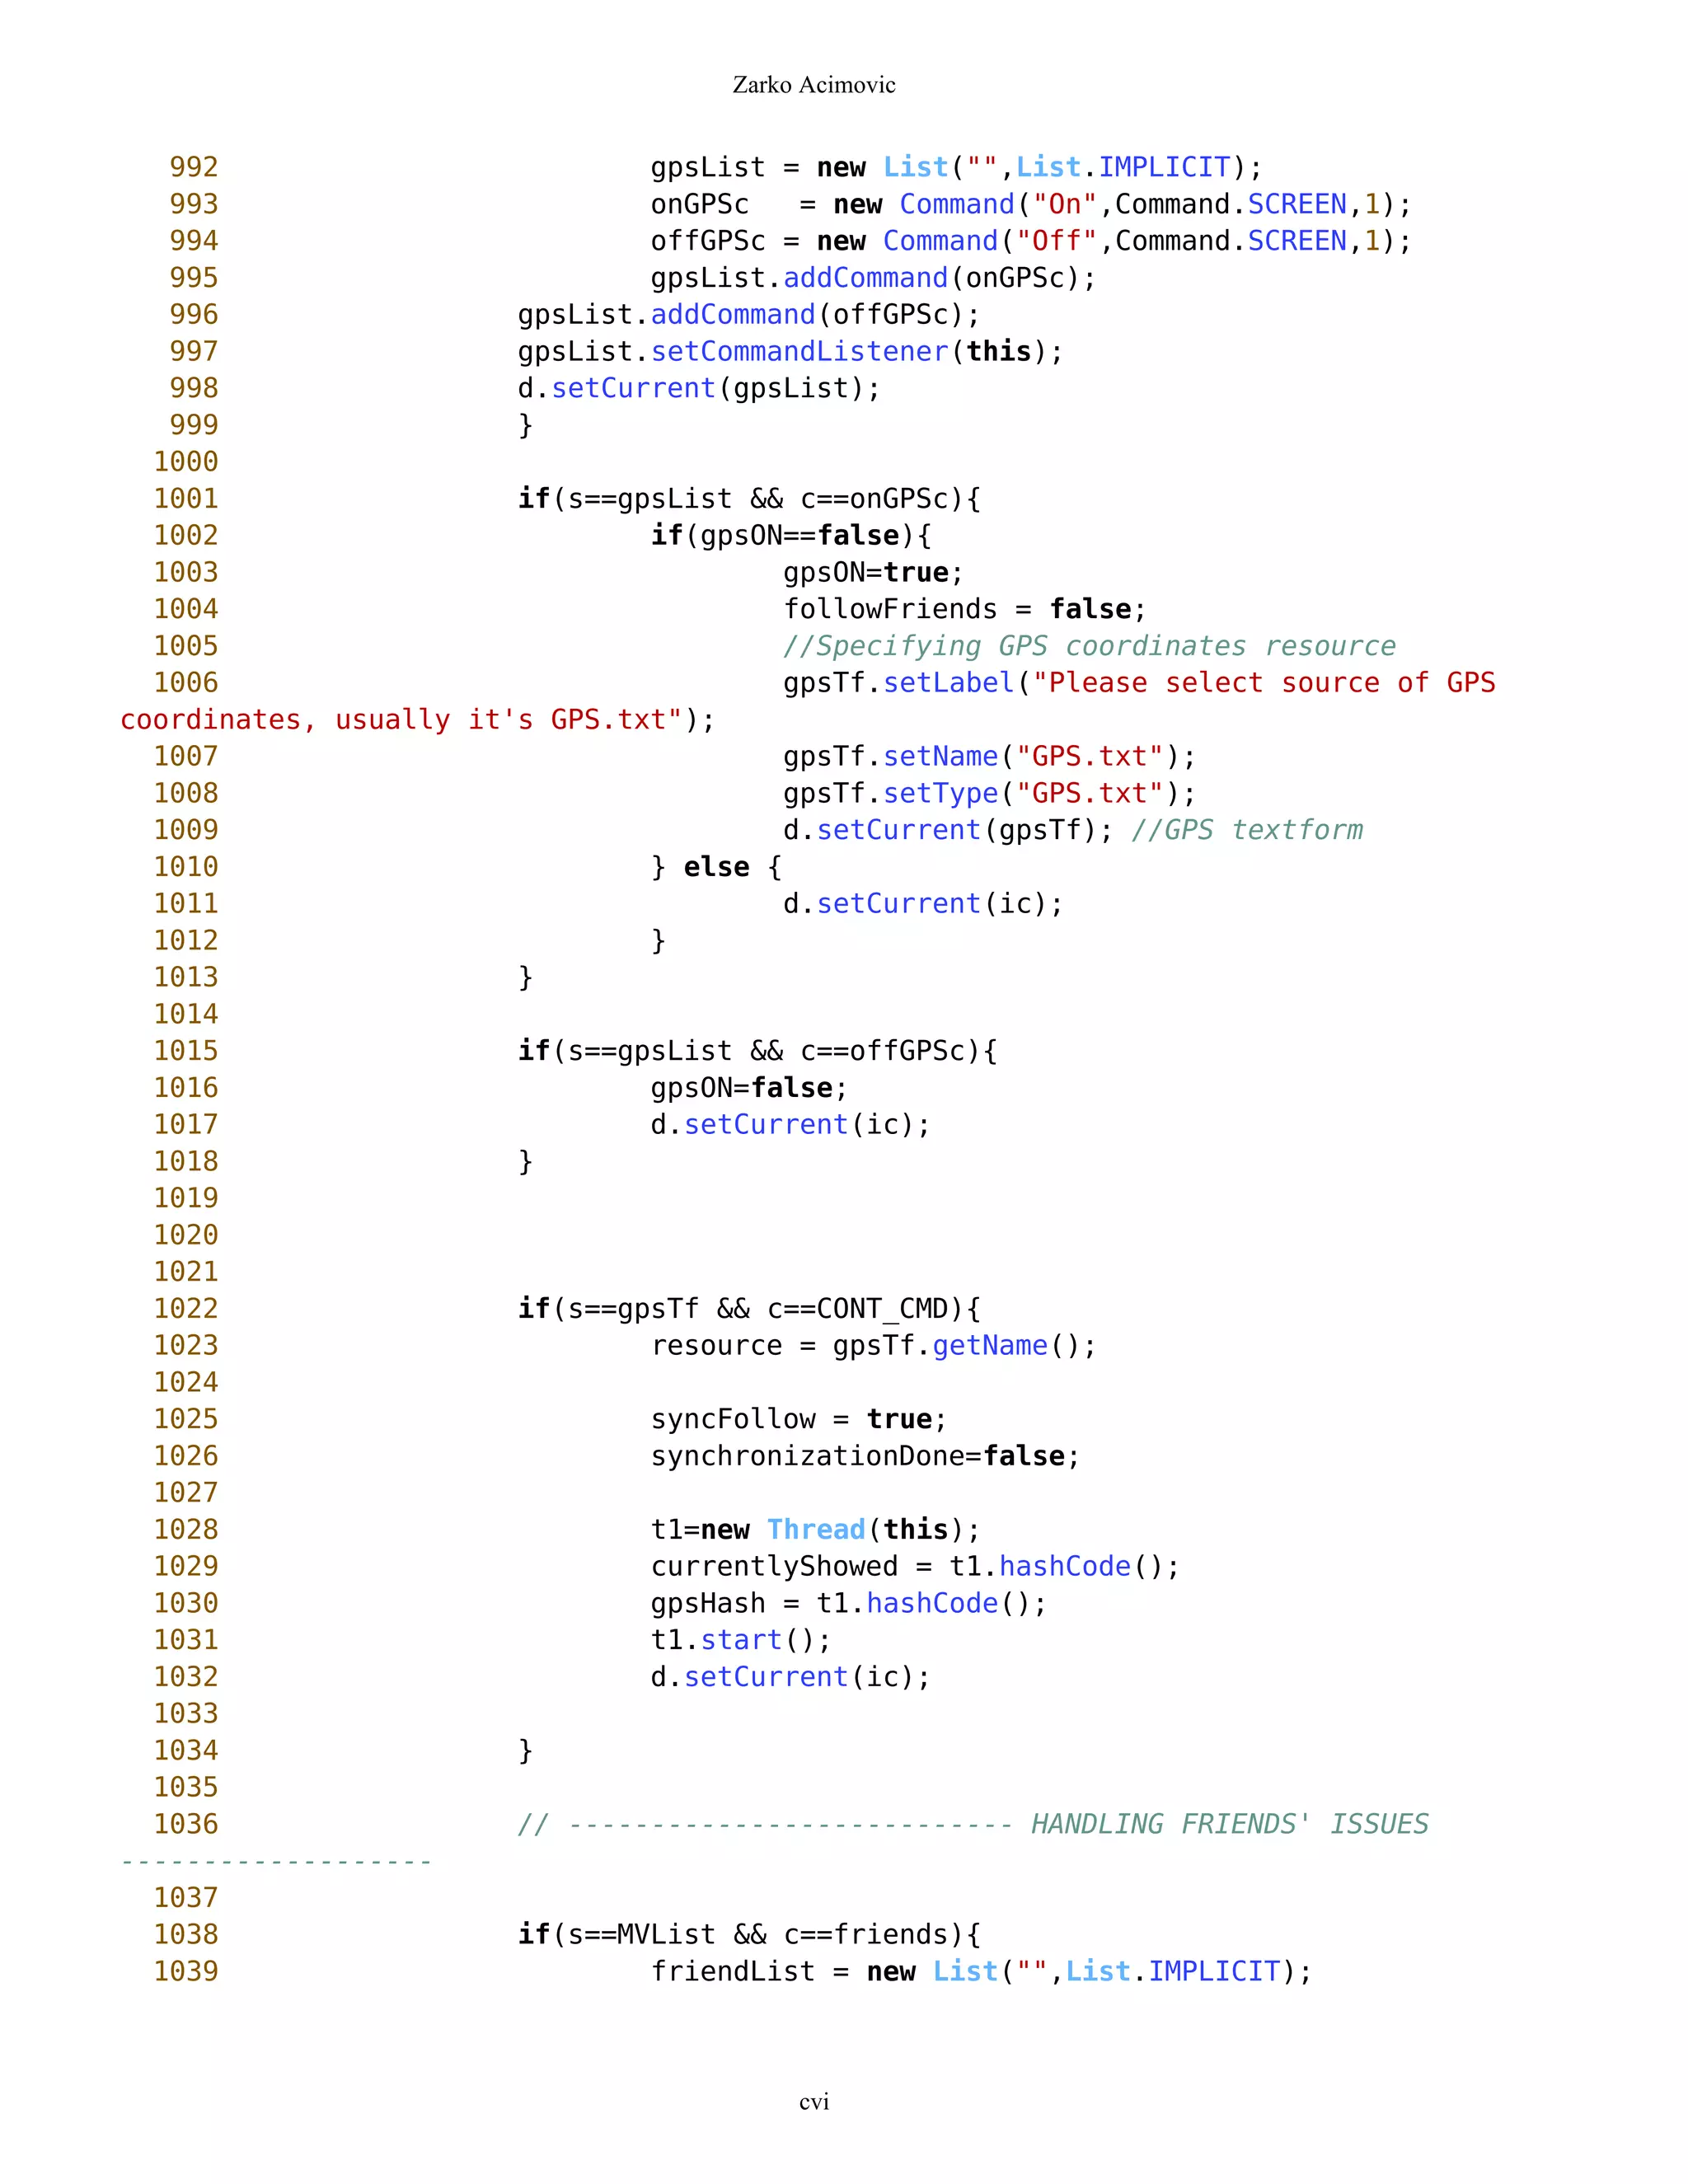This screenshot has width=1688, height=2184.
Task: Click the synchronizationDone=false statement
Action: [864, 1456]
